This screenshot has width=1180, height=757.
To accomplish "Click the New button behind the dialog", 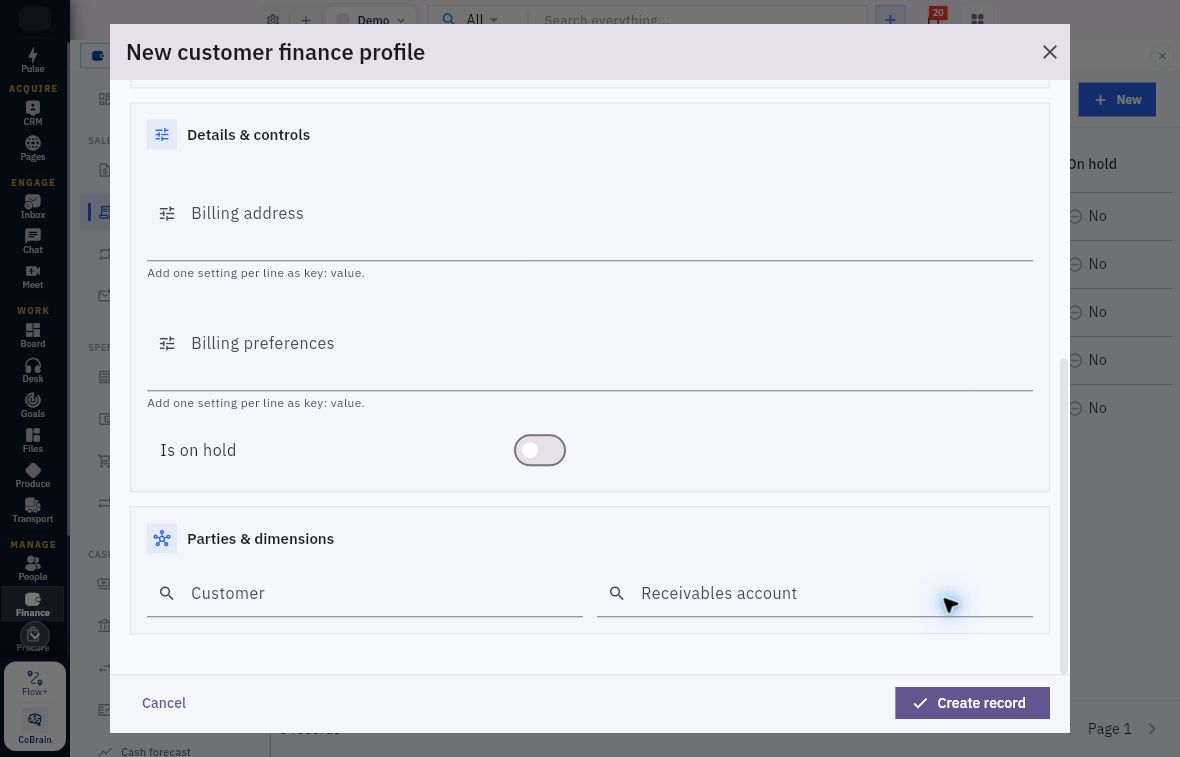I will point(1117,99).
